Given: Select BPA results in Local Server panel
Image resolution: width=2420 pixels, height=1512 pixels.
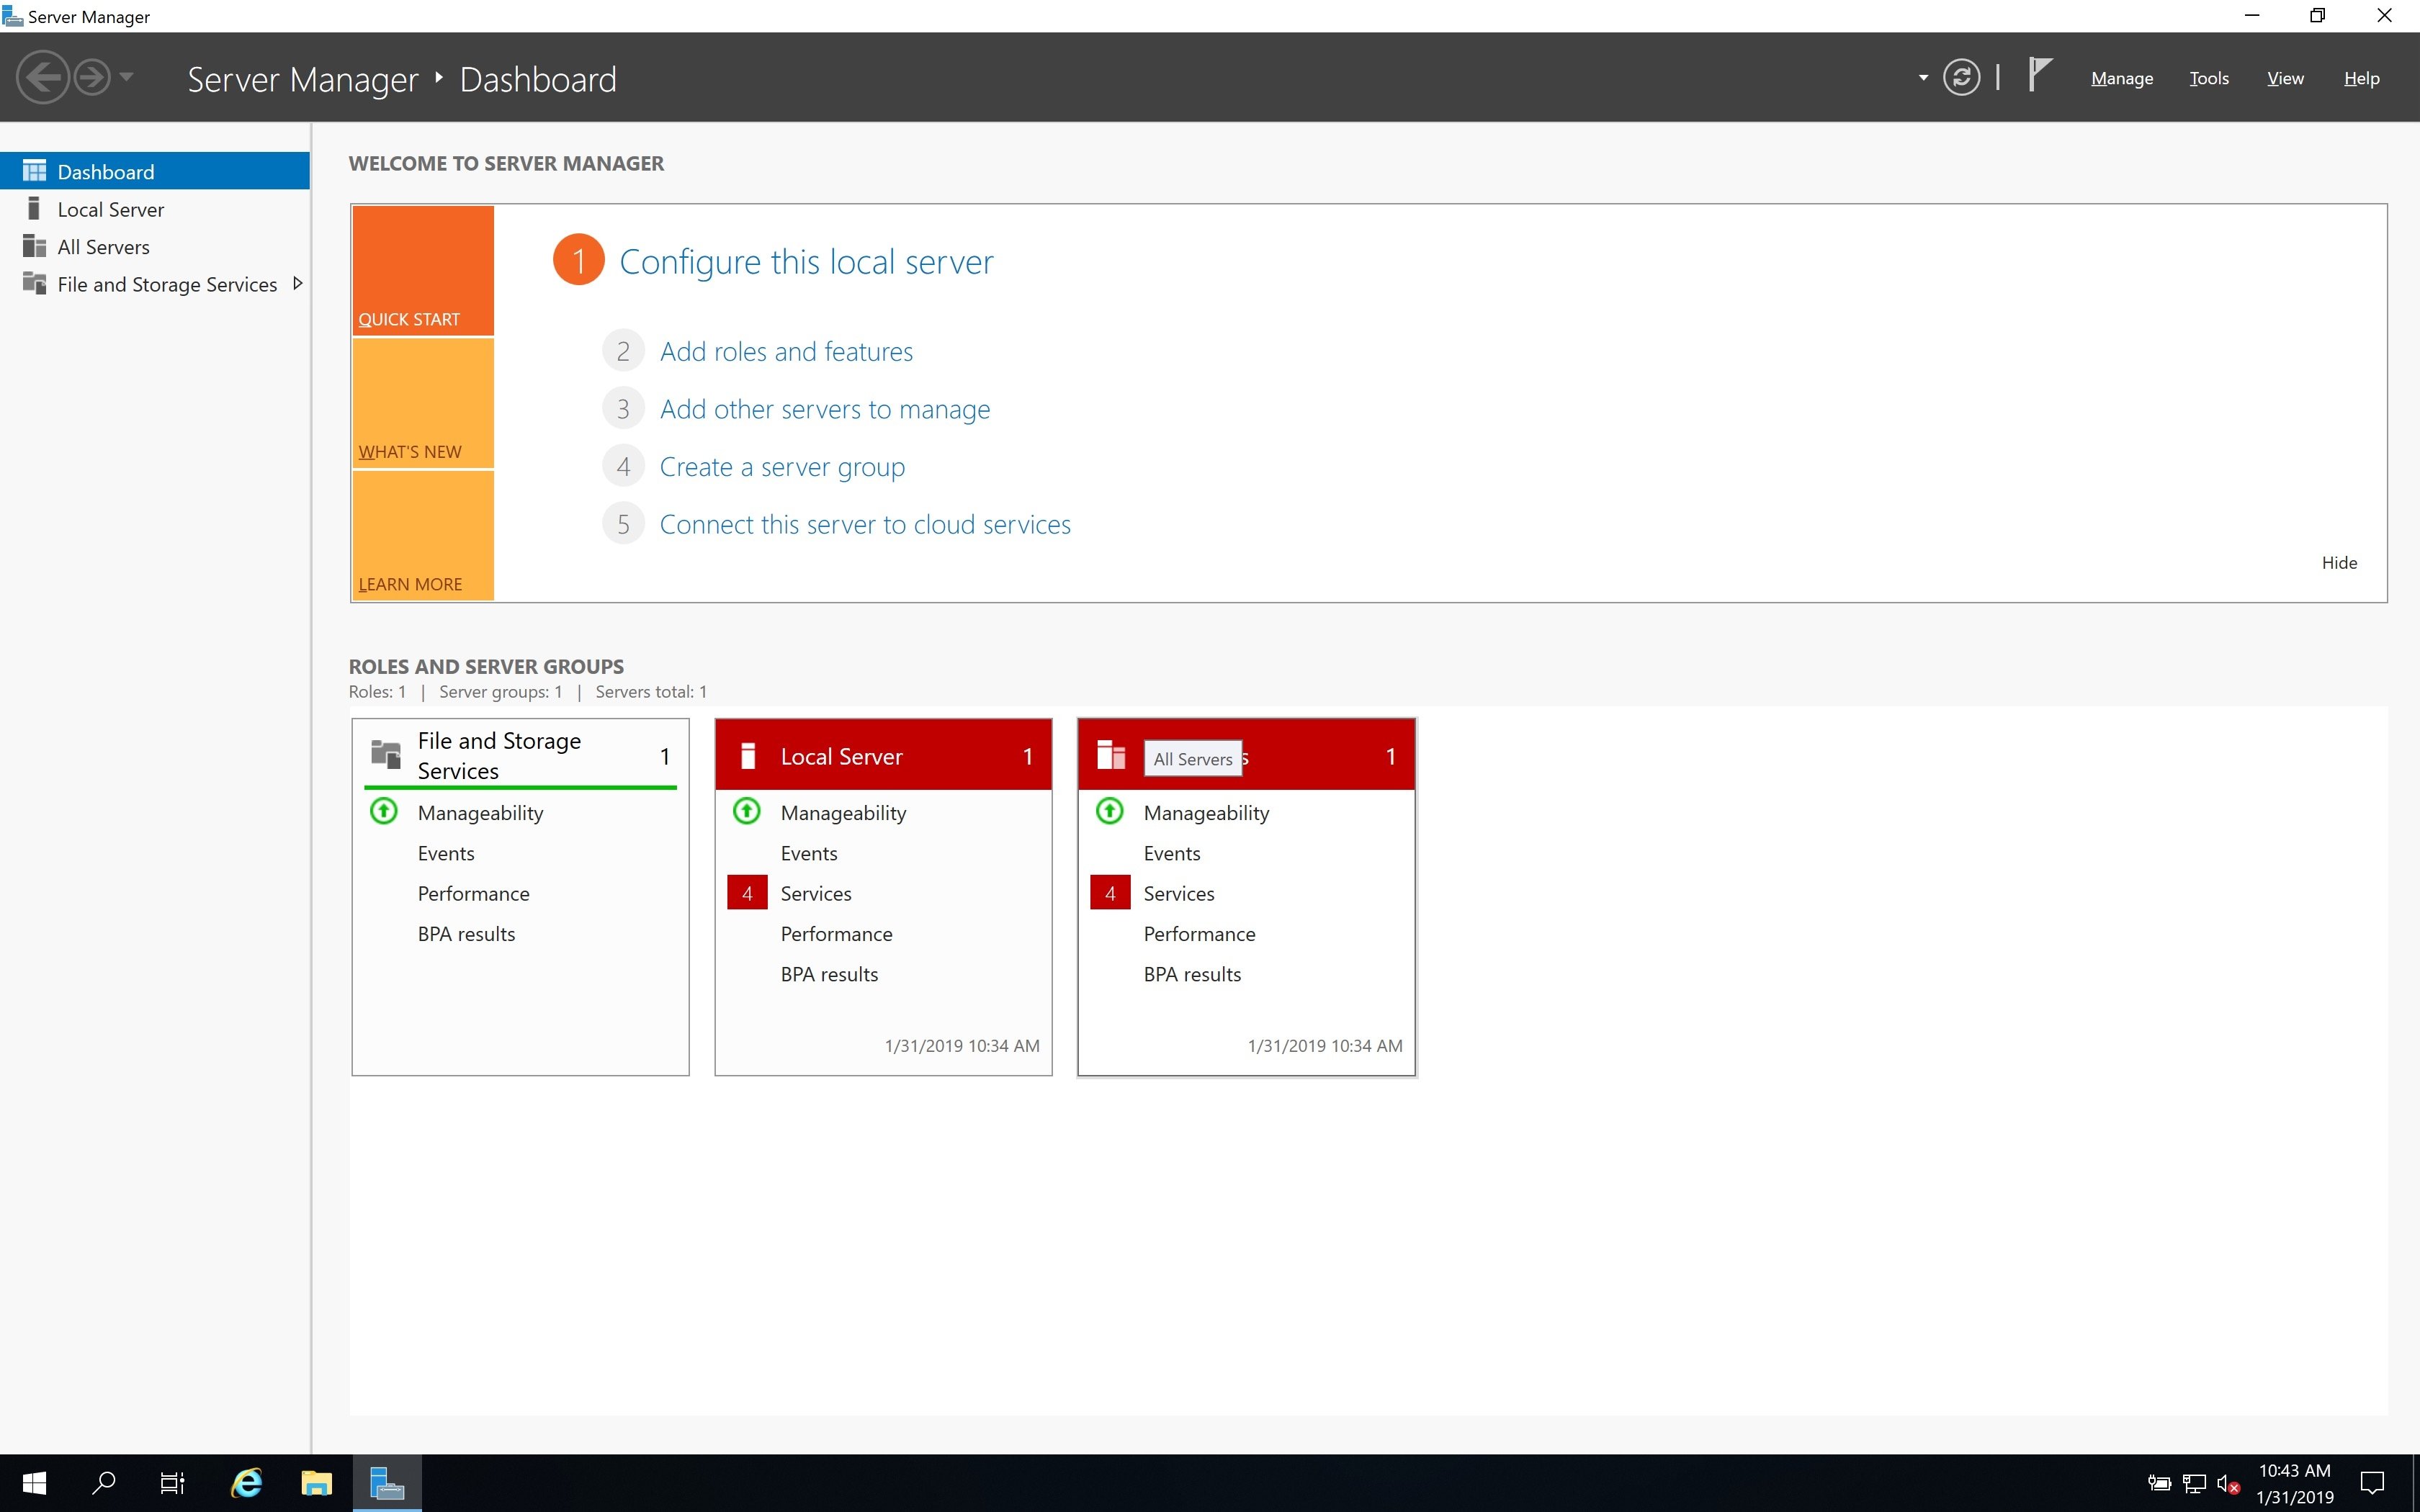Looking at the screenshot, I should [829, 972].
